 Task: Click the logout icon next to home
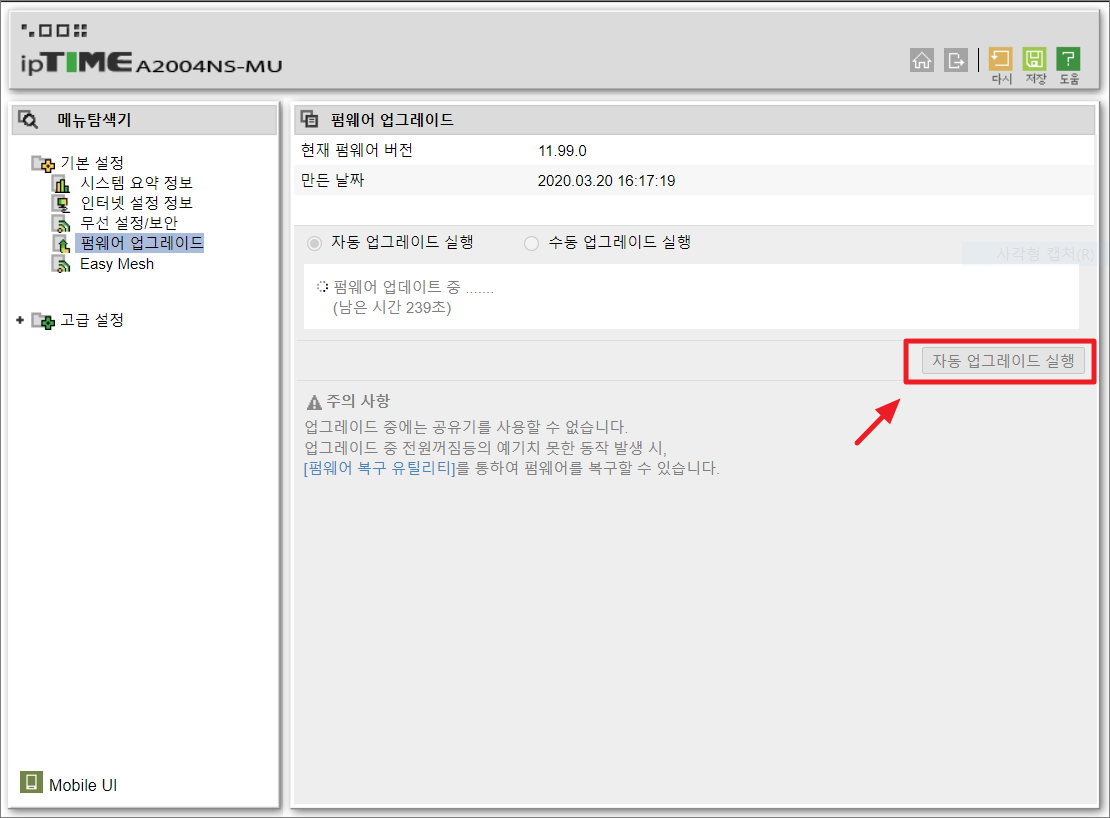pos(955,60)
